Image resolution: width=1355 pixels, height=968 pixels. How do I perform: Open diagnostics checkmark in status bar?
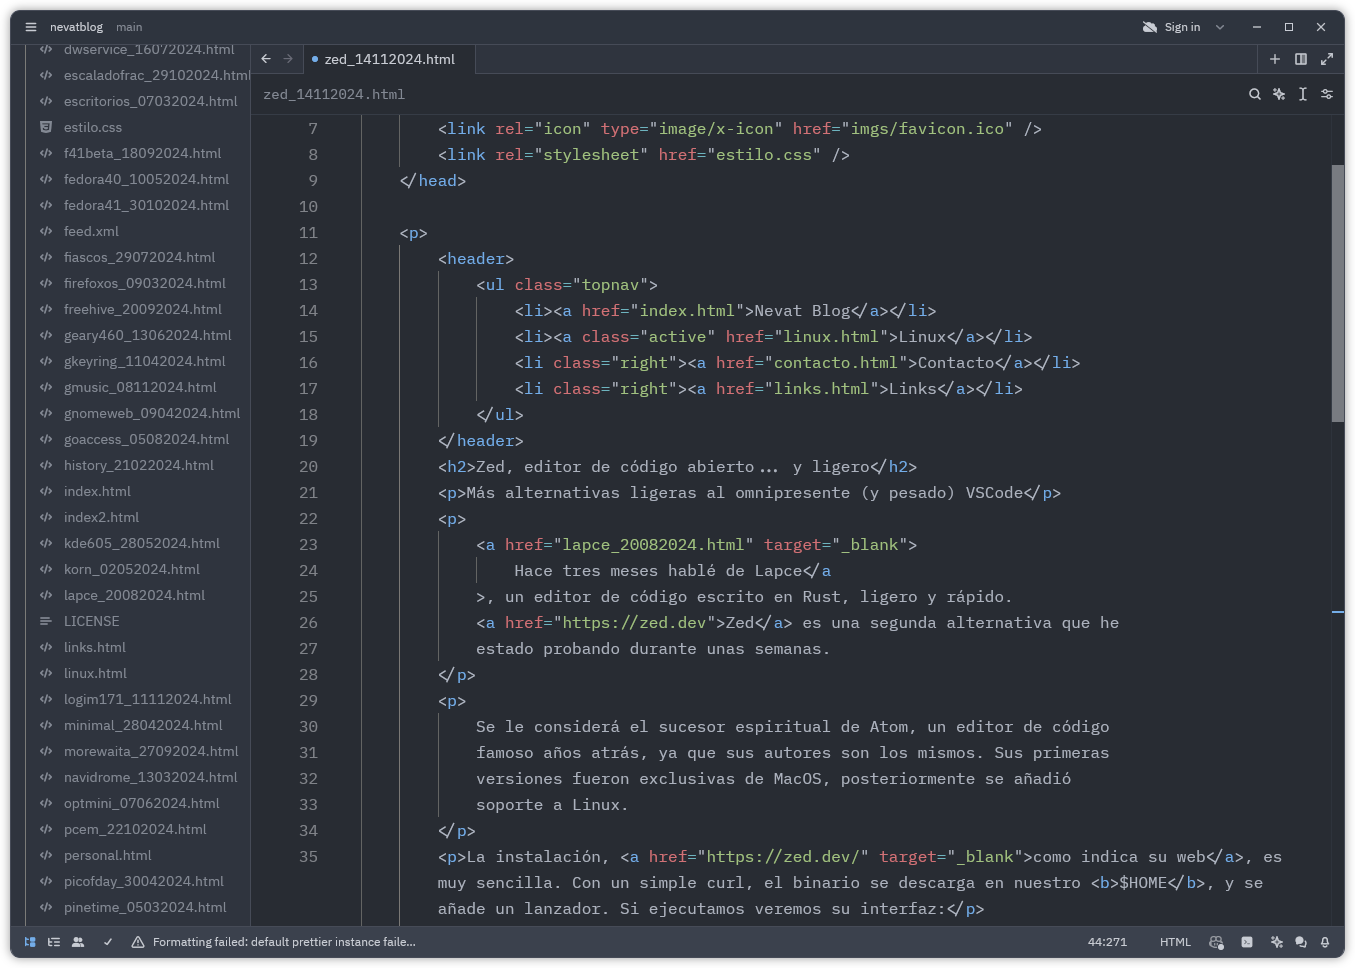tap(108, 942)
